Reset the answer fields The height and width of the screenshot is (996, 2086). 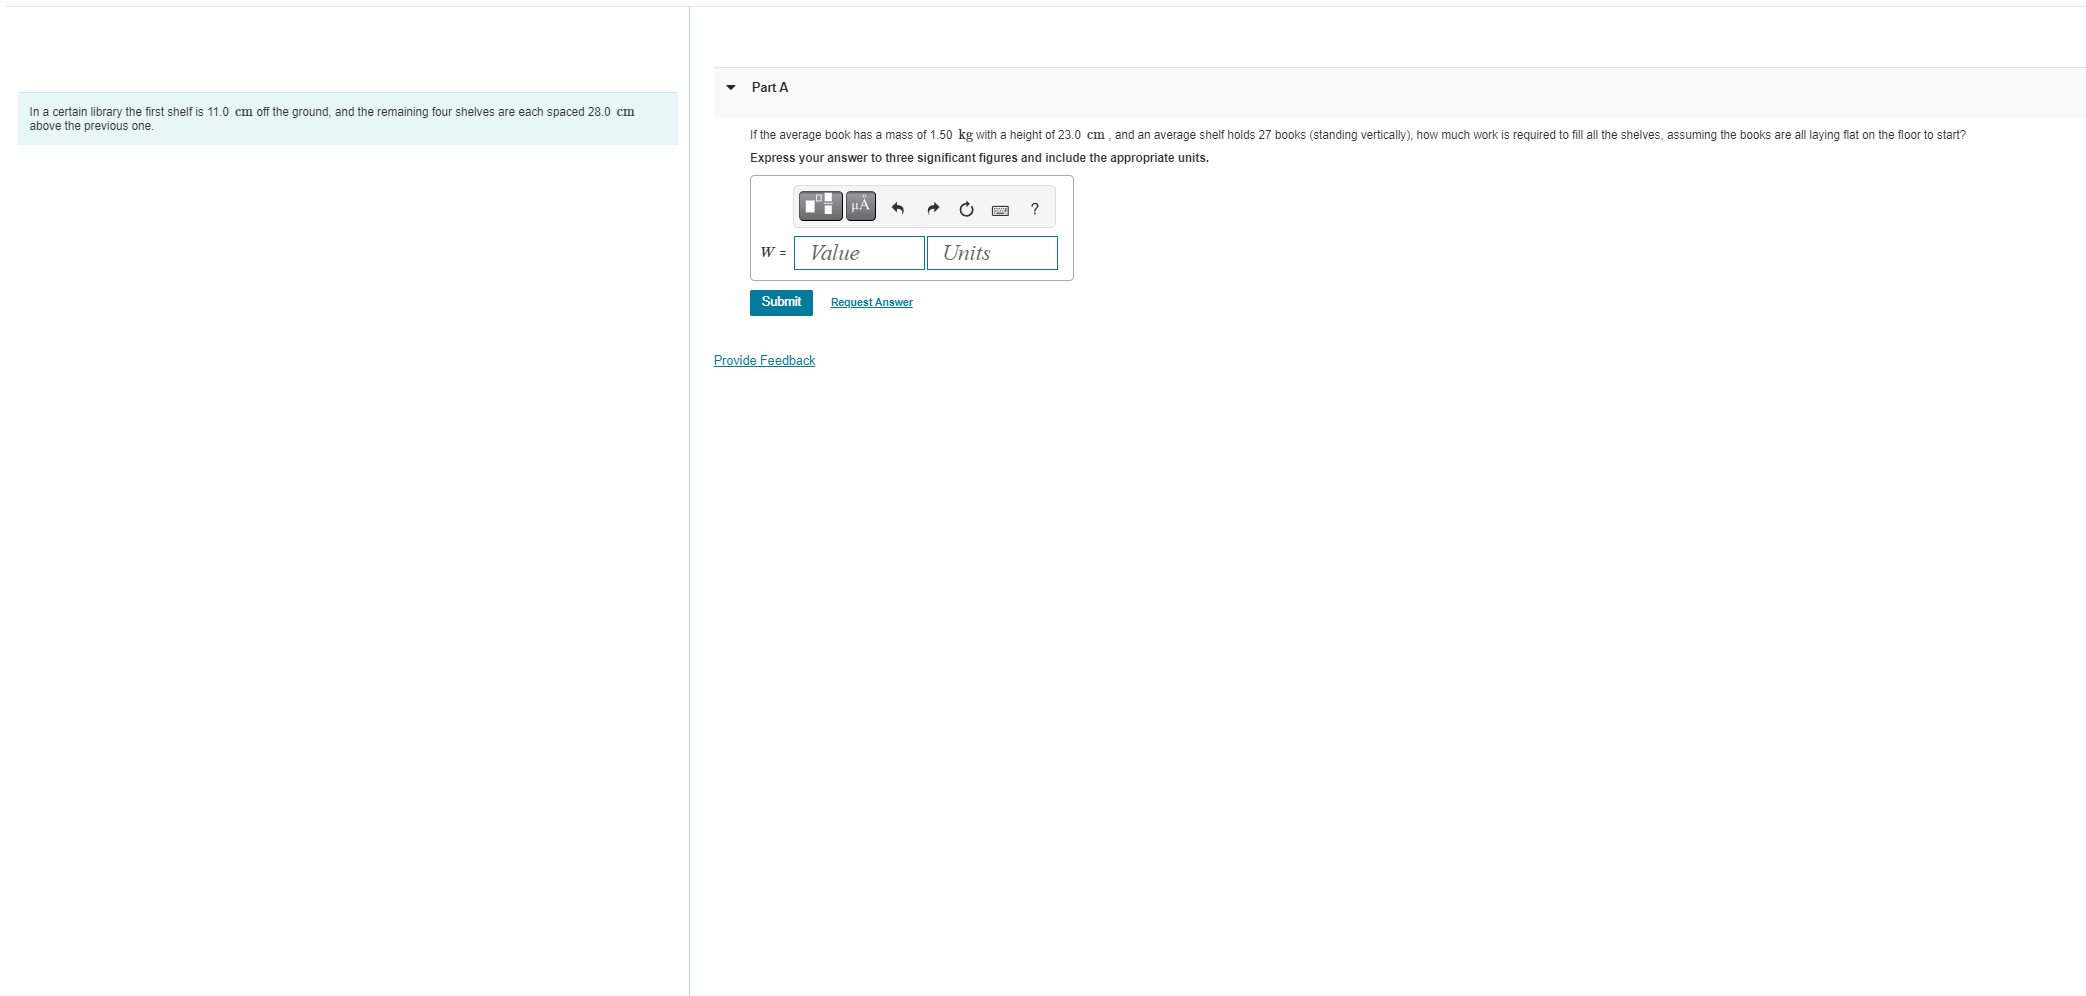coord(966,209)
